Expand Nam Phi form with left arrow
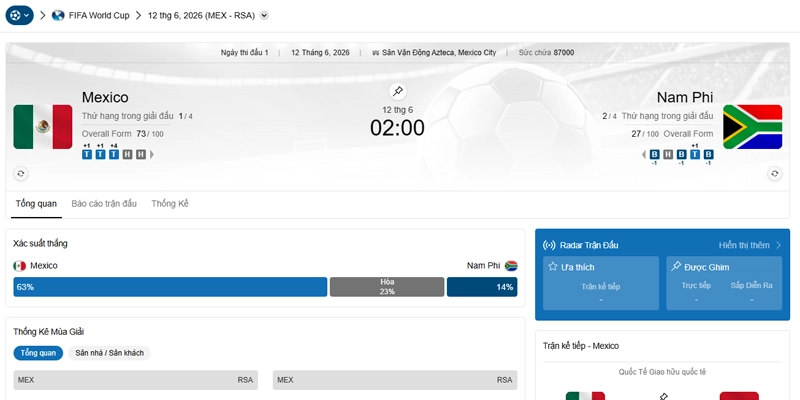 coord(644,154)
